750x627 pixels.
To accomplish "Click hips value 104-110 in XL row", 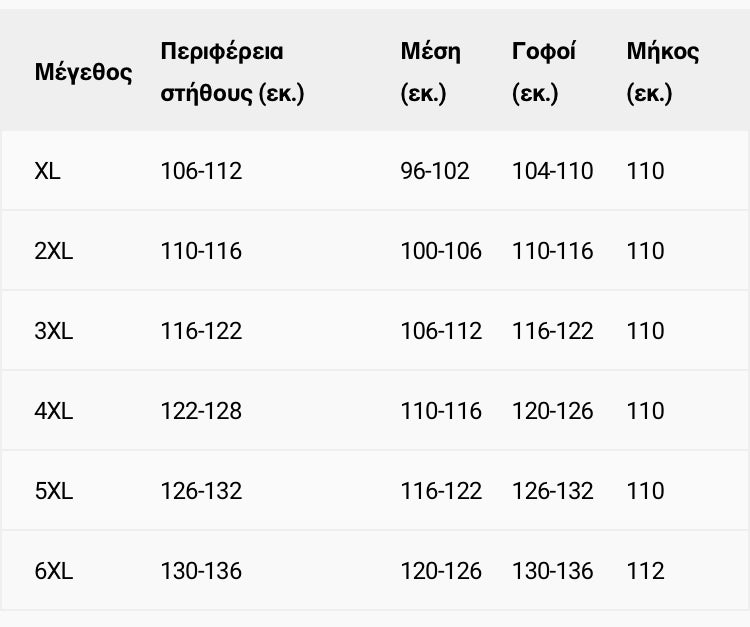I will 552,171.
